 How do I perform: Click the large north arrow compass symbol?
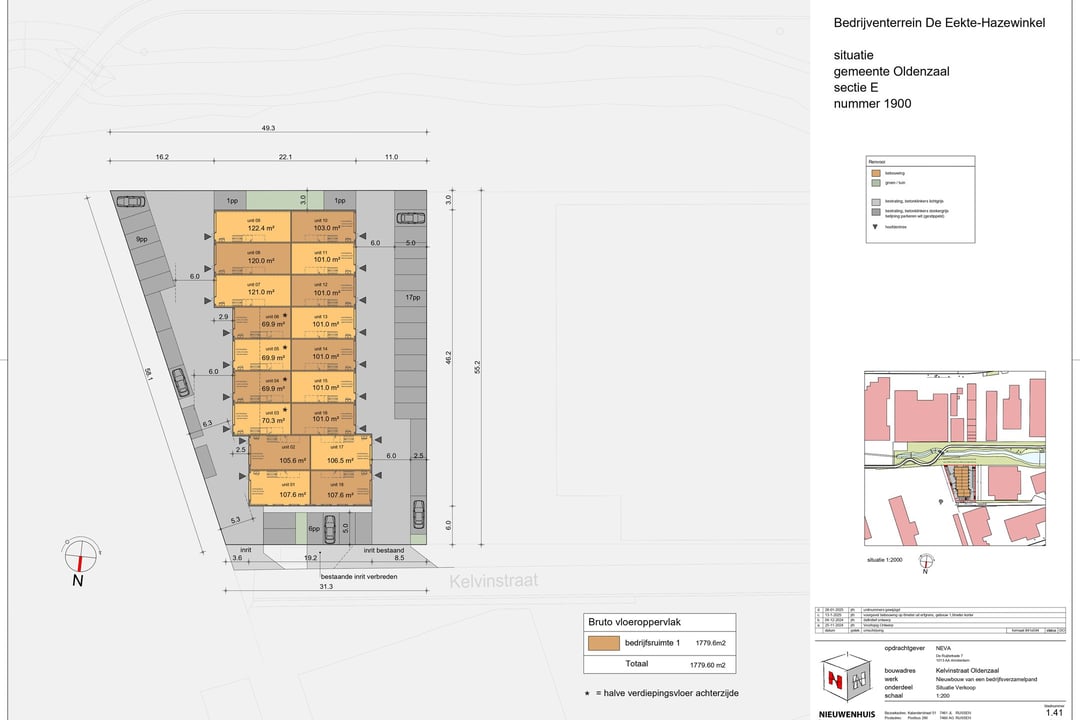81,555
